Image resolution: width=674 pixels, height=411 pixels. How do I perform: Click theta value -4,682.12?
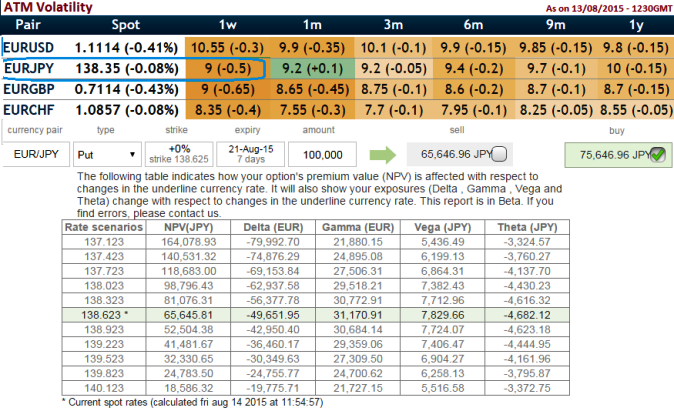[x=527, y=315]
